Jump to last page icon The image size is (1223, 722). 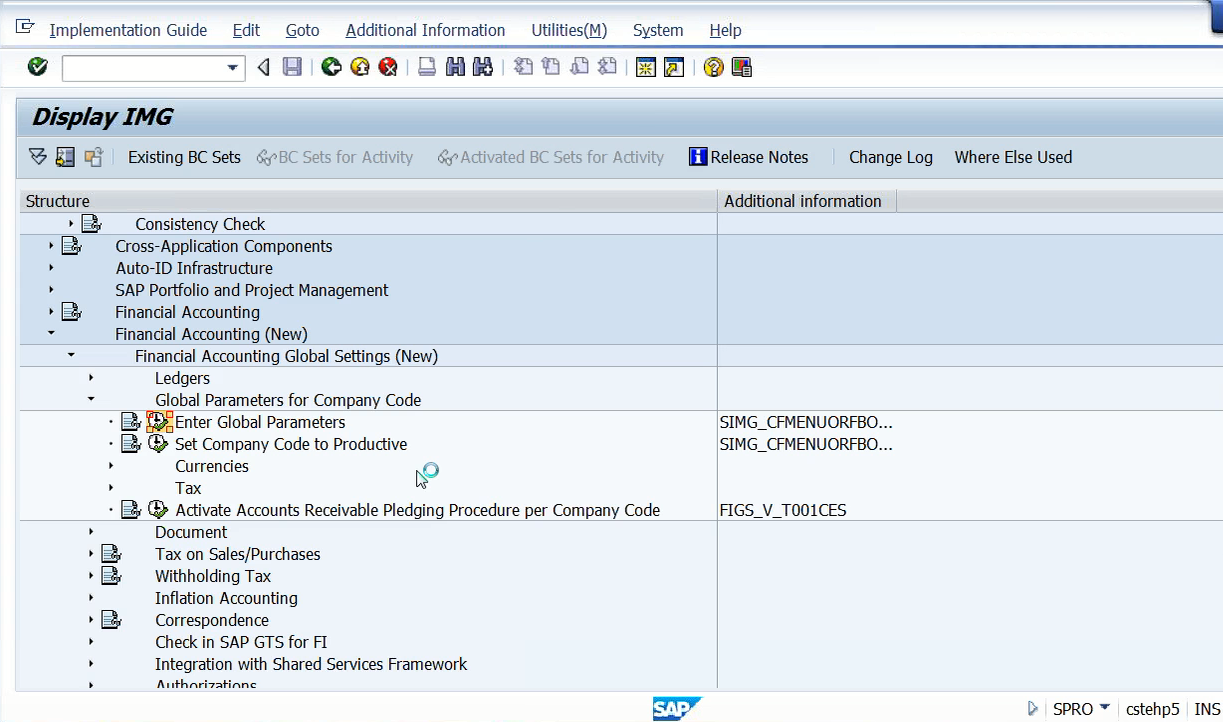point(607,67)
